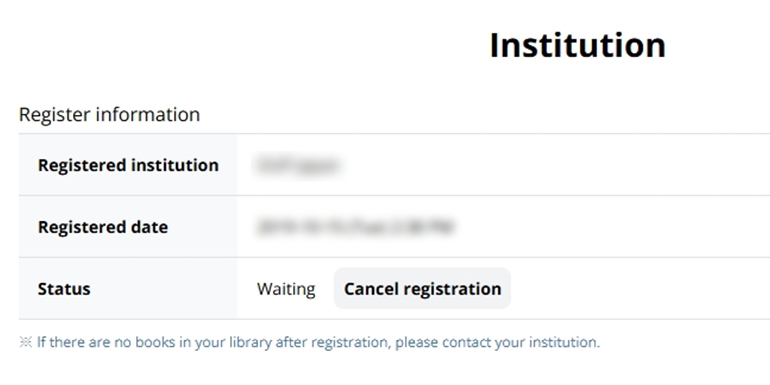This screenshot has height=385, width=770.
Task: Click the Register information section title
Action: coord(110,114)
